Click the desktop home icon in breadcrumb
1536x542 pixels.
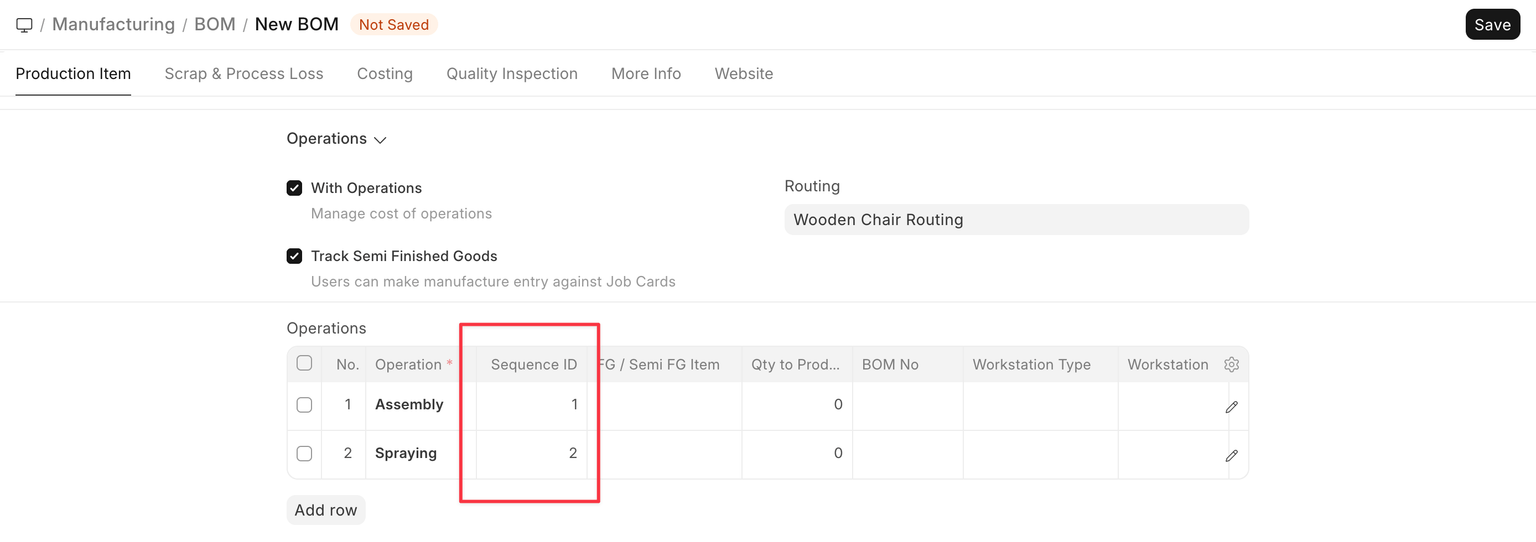click(25, 24)
